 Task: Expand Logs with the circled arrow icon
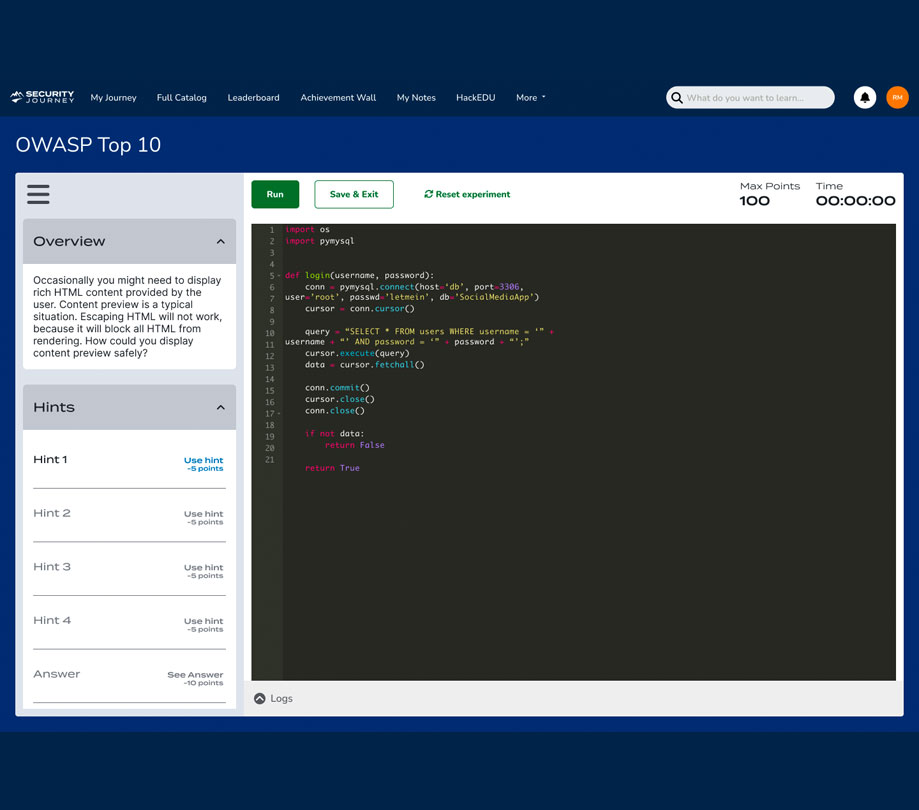(x=260, y=699)
